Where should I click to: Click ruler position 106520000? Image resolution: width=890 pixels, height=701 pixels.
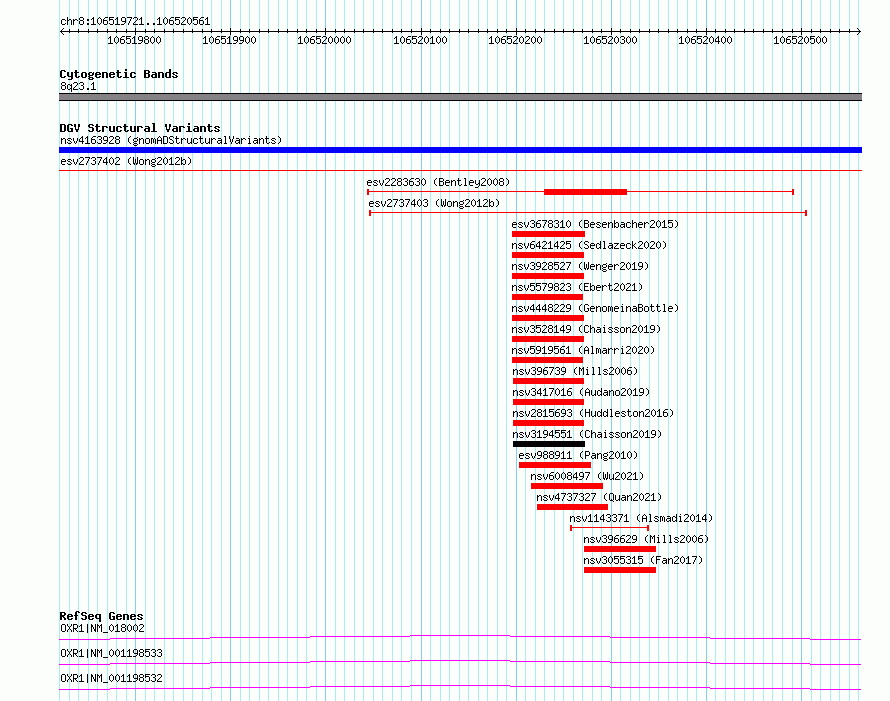click(x=324, y=40)
